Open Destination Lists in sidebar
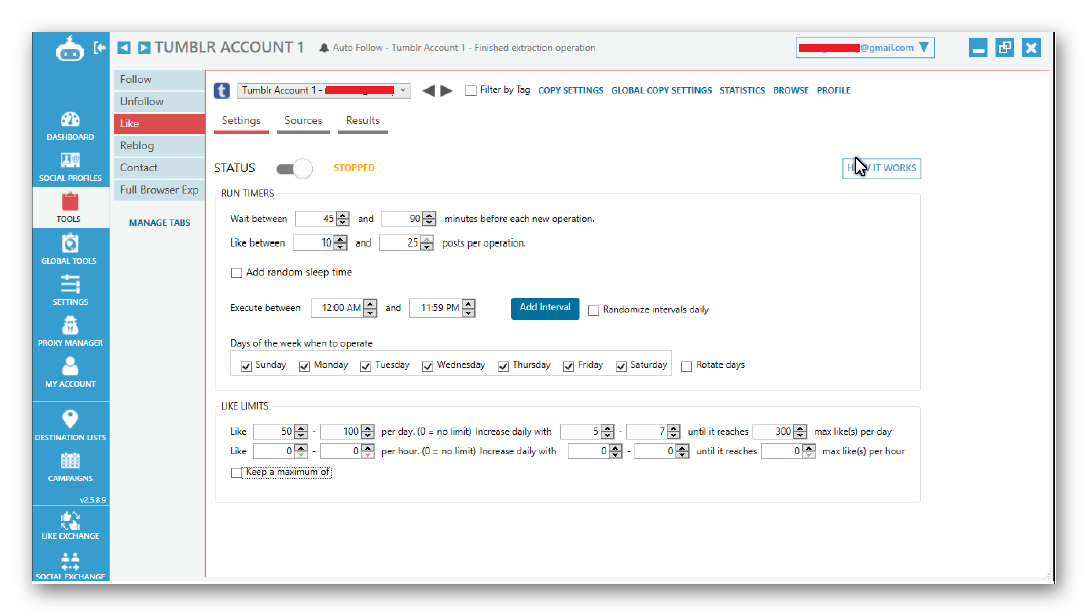Screen dimensions: 1088x616 70,425
